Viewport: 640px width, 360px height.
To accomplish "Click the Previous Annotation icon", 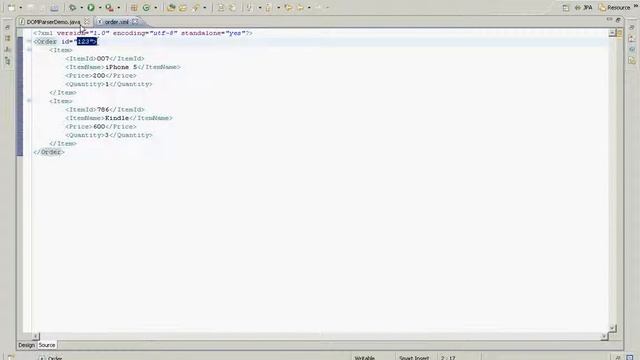I will 269,8.
